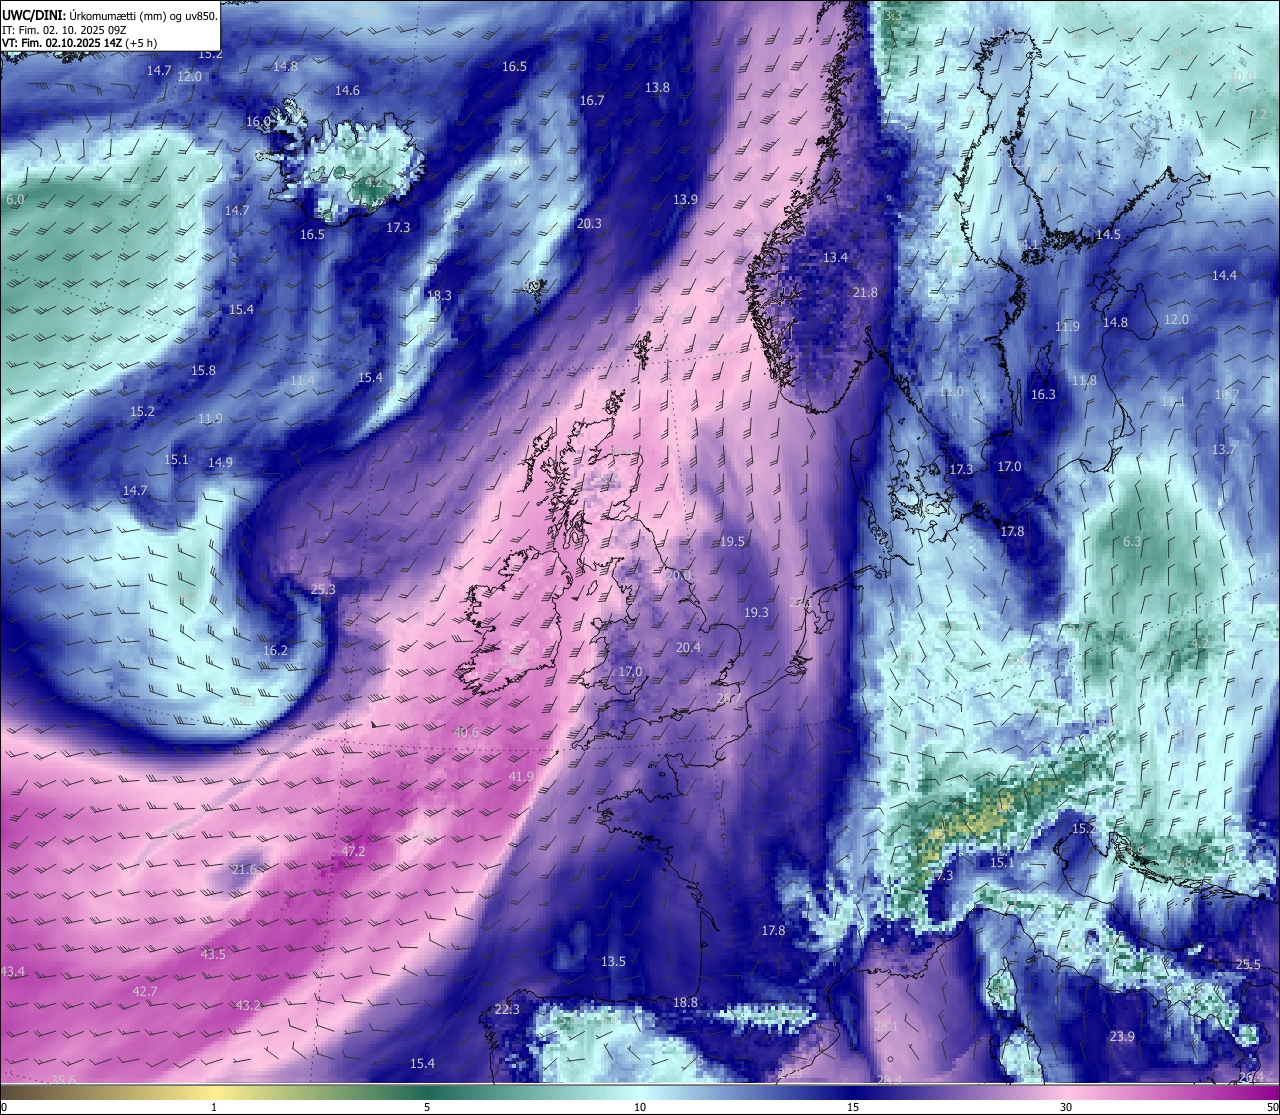The image size is (1280, 1115).
Task: Click the 22.3 value near northwest Spain
Action: click(507, 1010)
